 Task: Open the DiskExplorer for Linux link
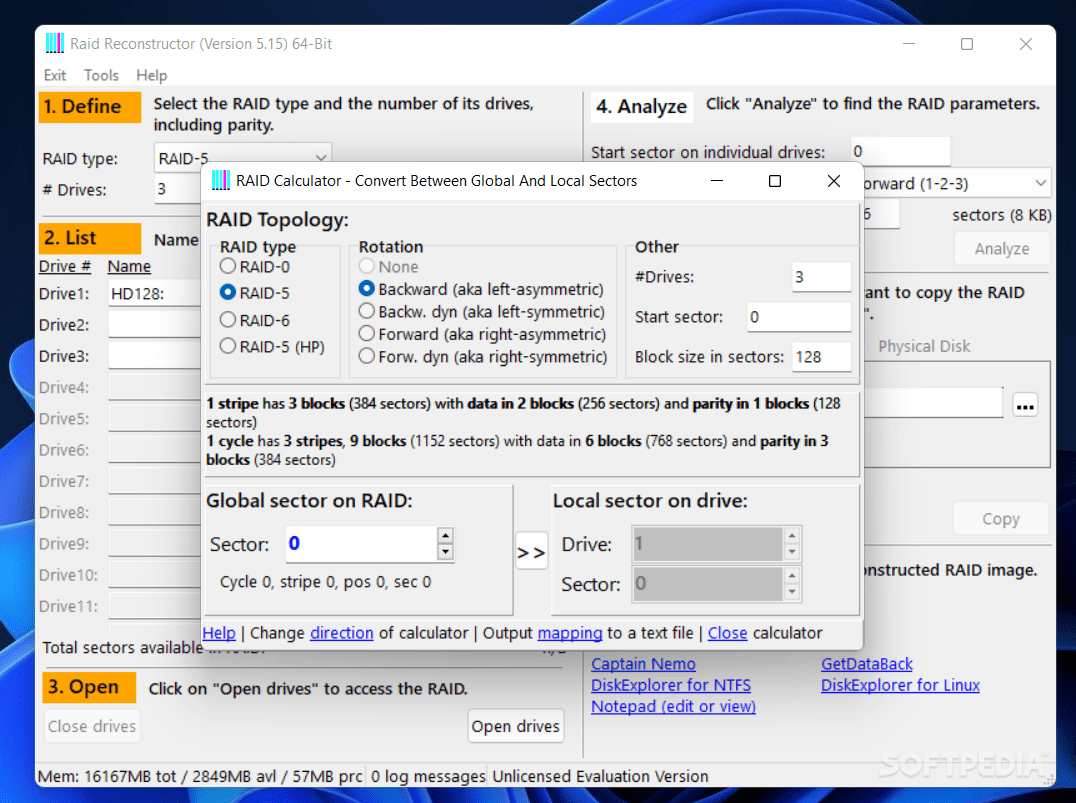tap(900, 685)
